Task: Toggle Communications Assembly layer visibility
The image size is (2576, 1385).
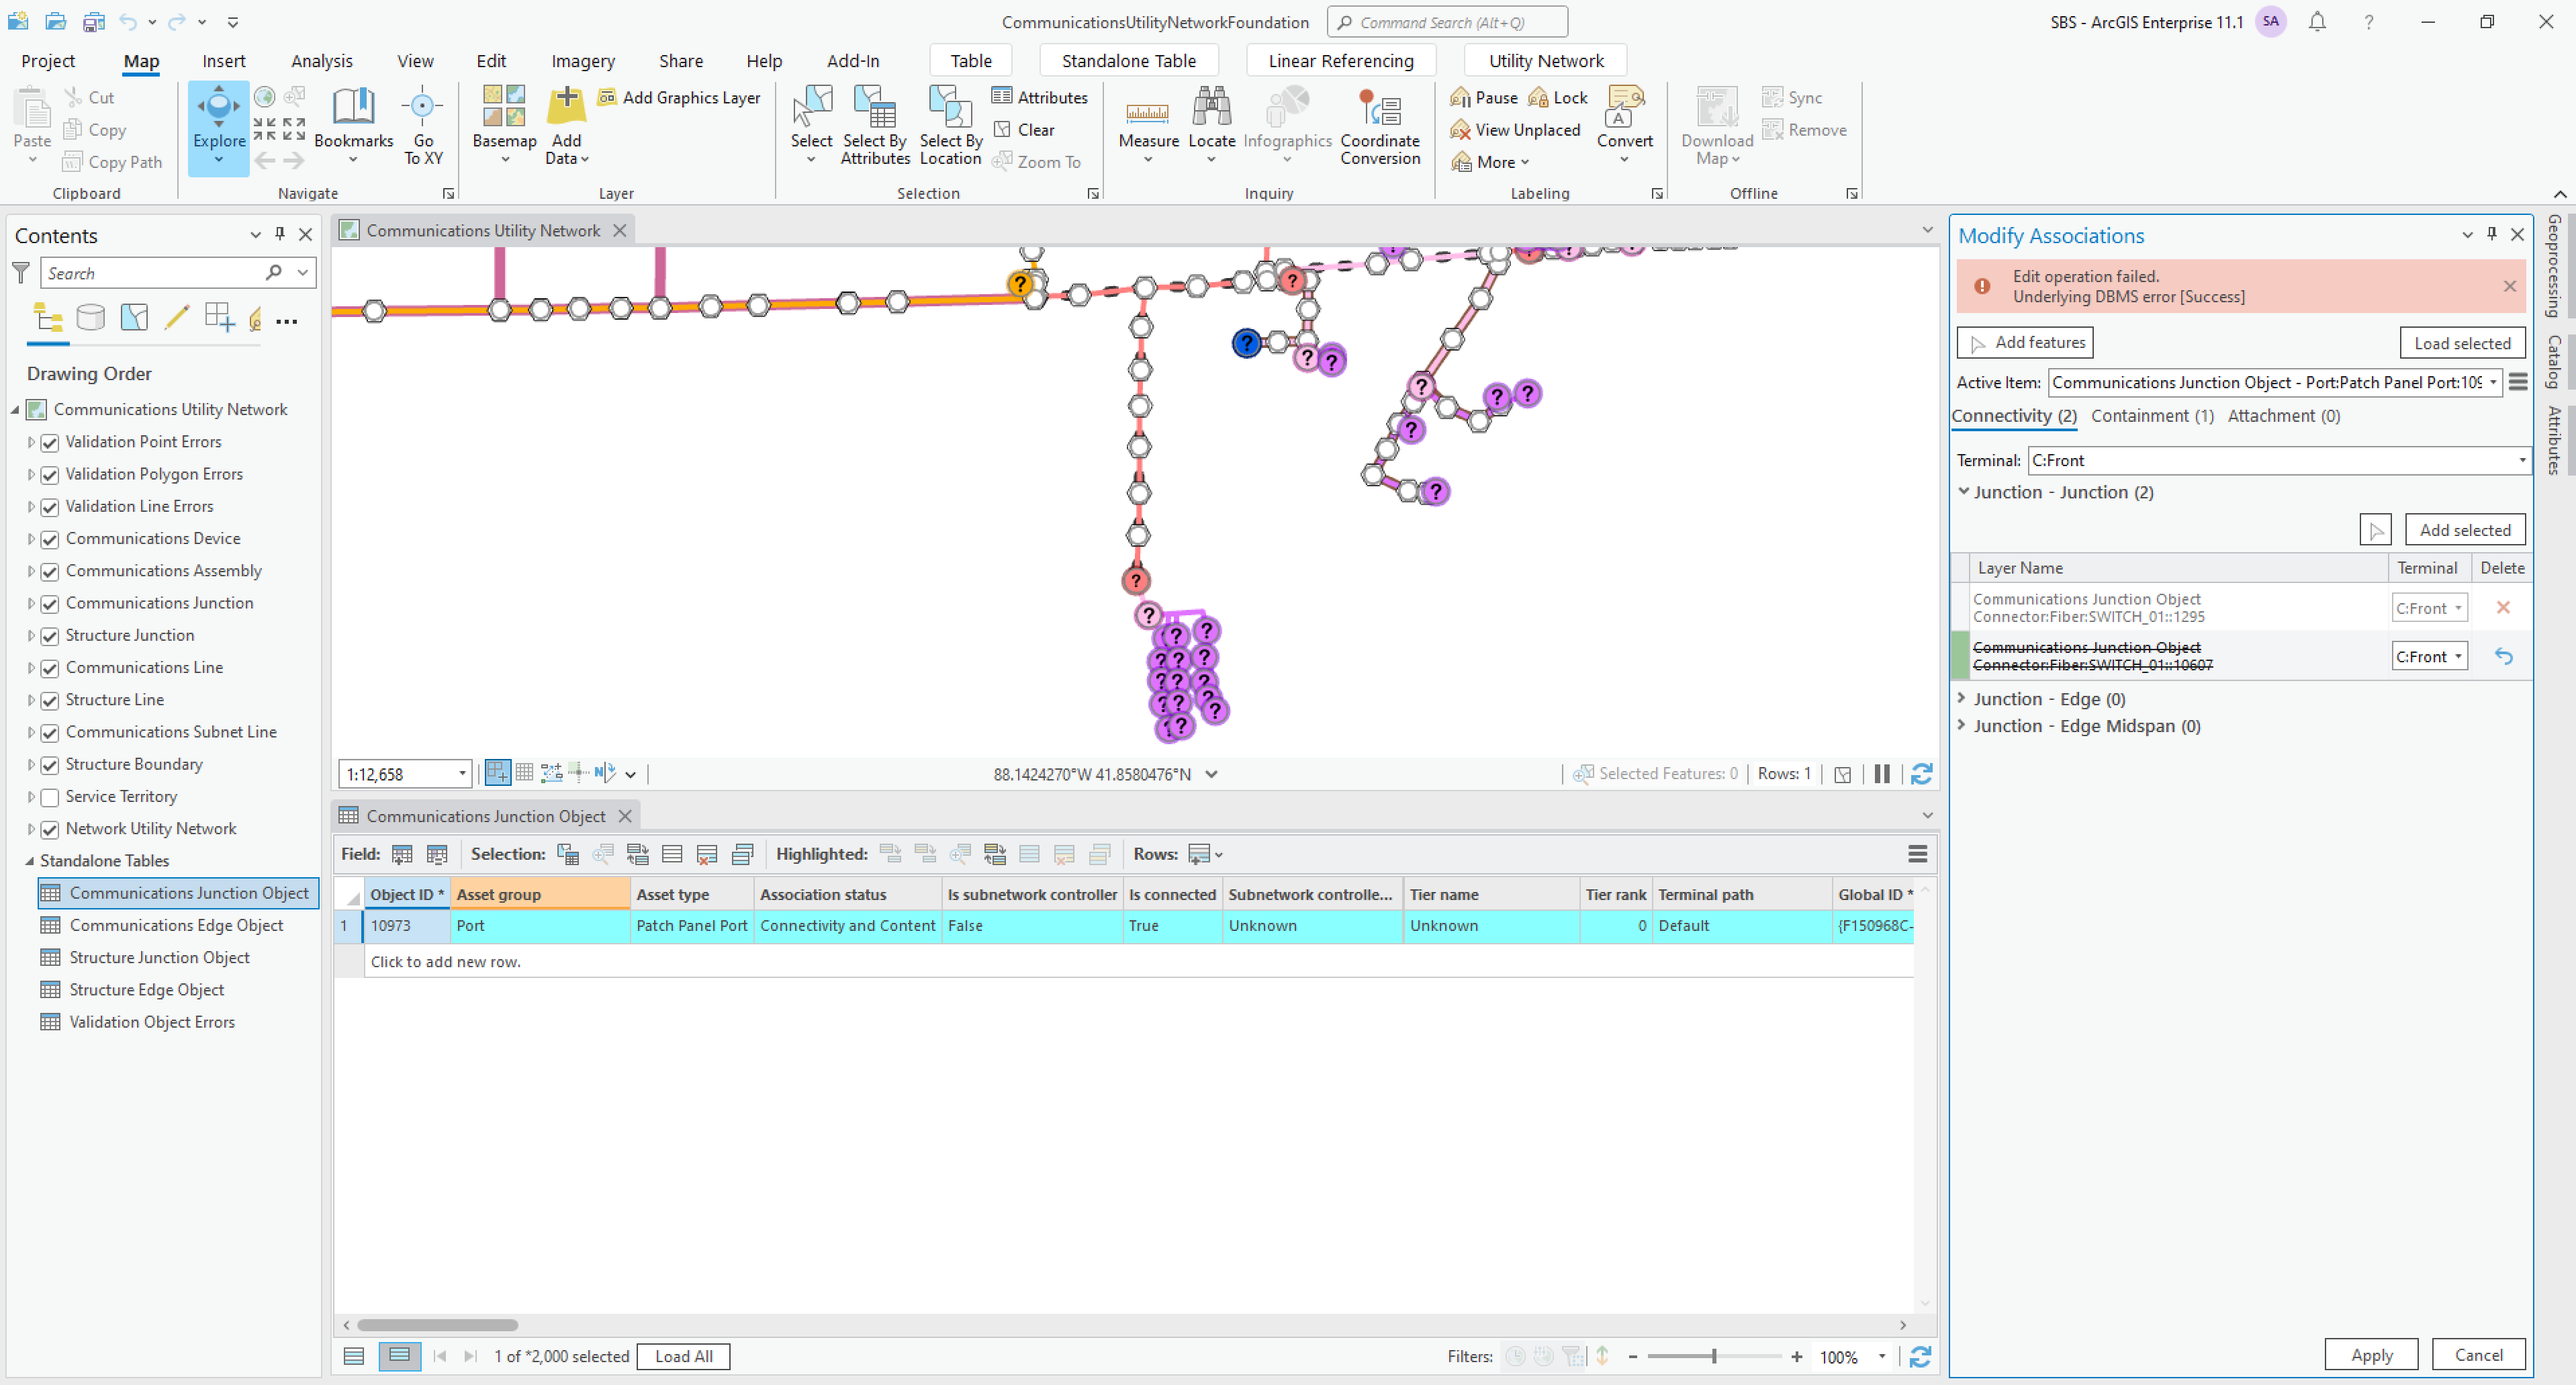Action: pyautogui.click(x=50, y=571)
